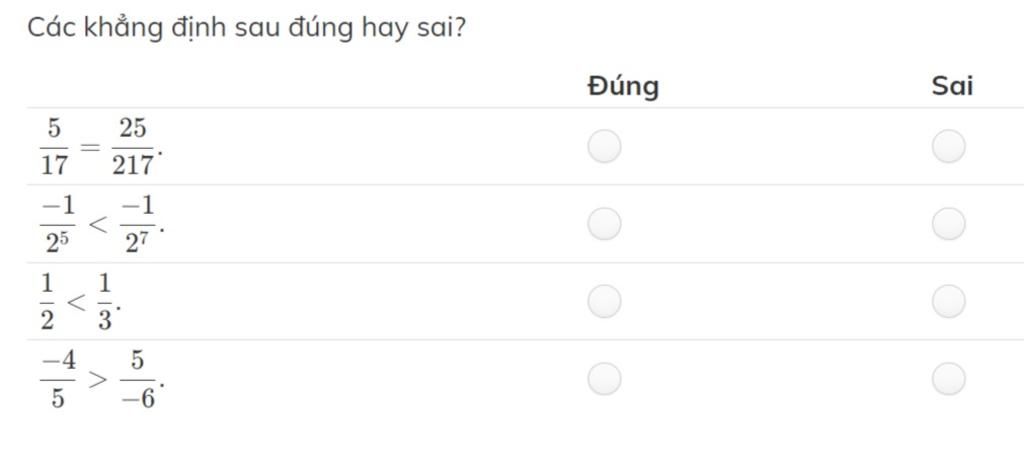
Task: Pick Sai for -4/5 > 5/-6
Action: 948,379
